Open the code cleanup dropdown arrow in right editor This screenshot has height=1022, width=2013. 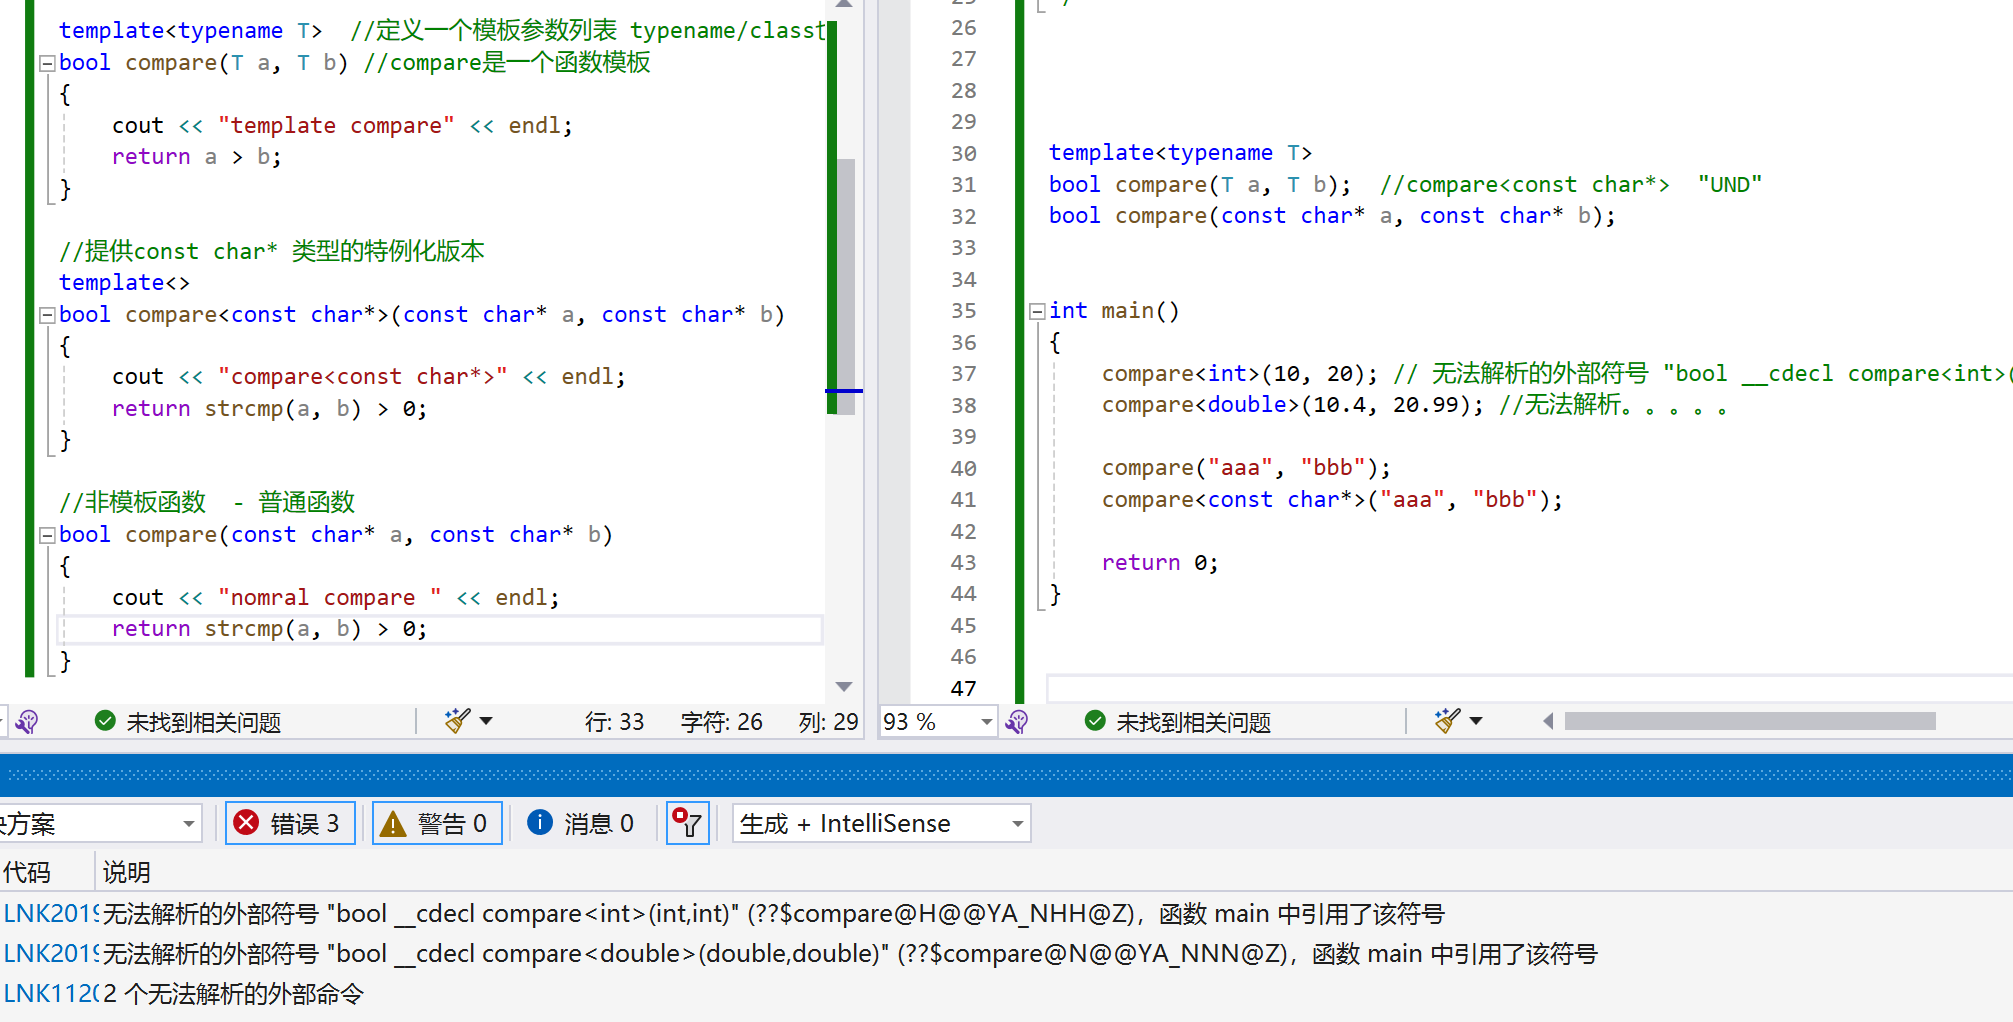pos(1476,721)
